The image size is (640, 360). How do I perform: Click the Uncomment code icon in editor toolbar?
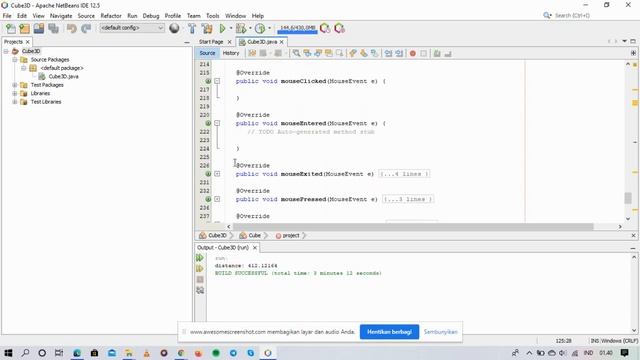(448, 53)
